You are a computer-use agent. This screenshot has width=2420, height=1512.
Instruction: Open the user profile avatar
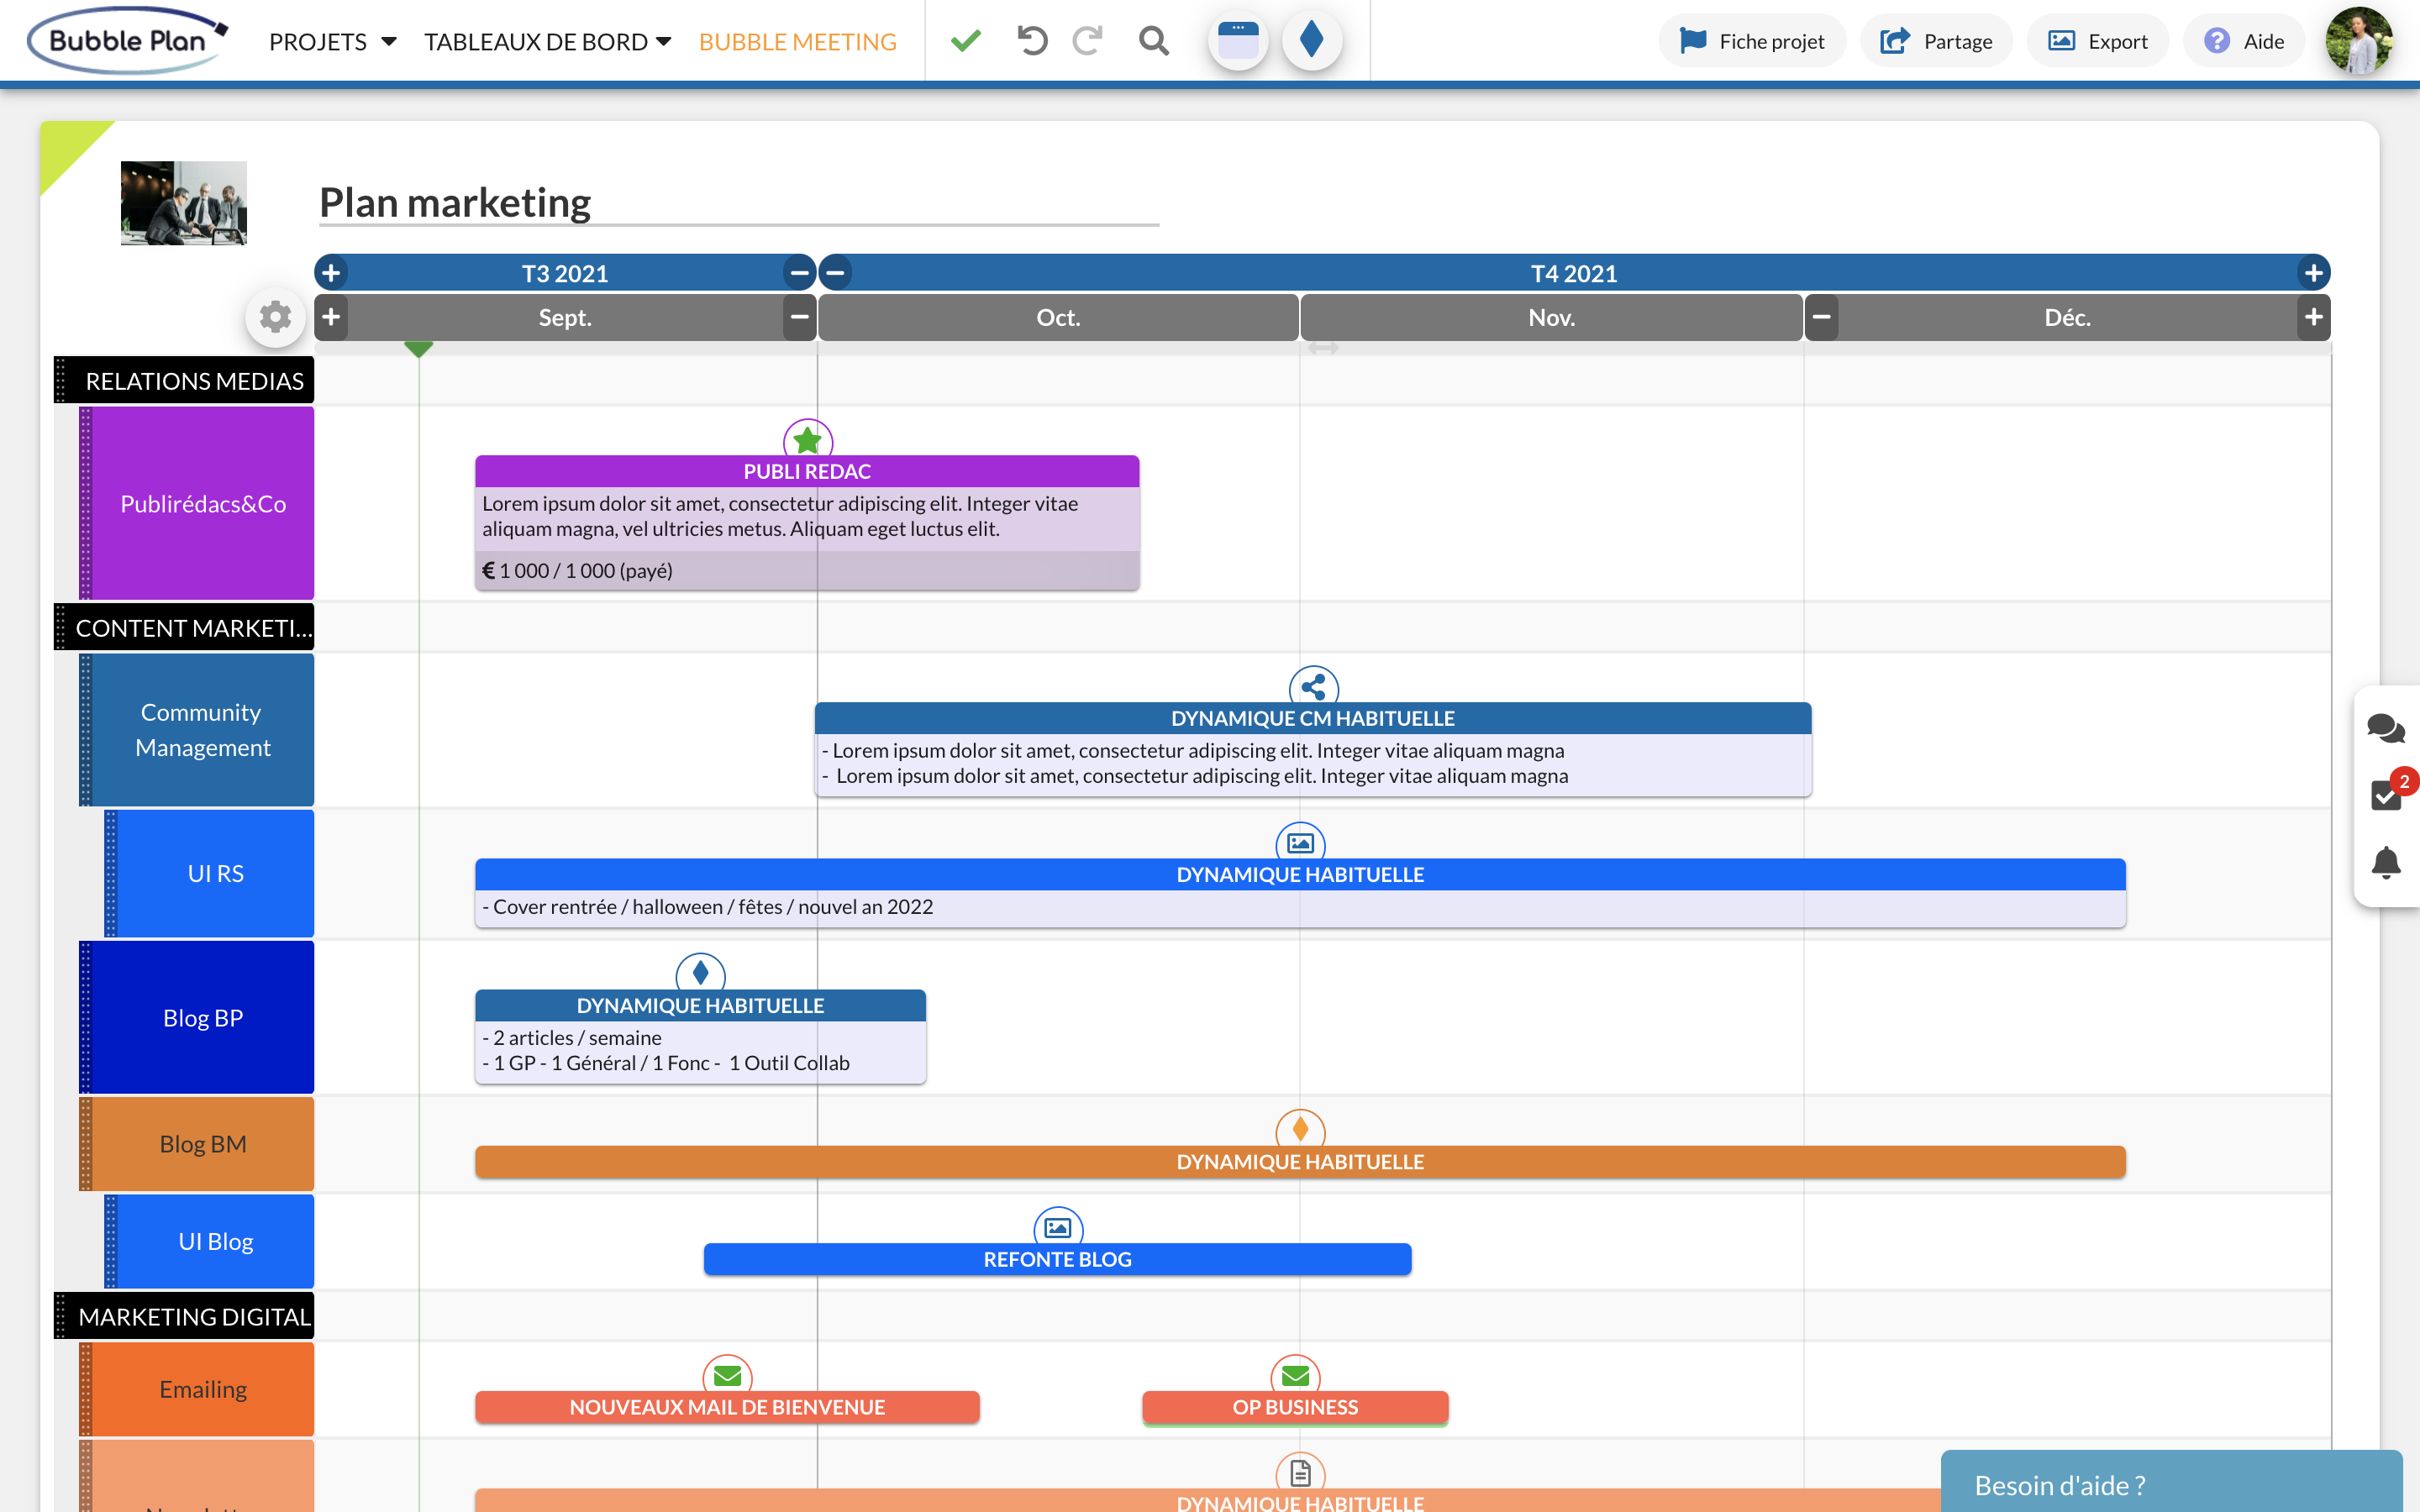(2359, 41)
